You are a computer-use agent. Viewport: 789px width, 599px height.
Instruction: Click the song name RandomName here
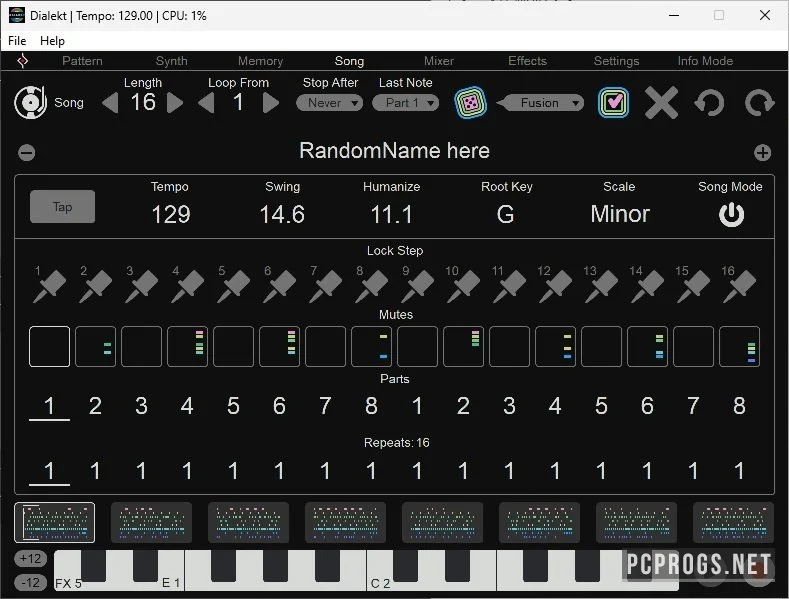pos(394,151)
